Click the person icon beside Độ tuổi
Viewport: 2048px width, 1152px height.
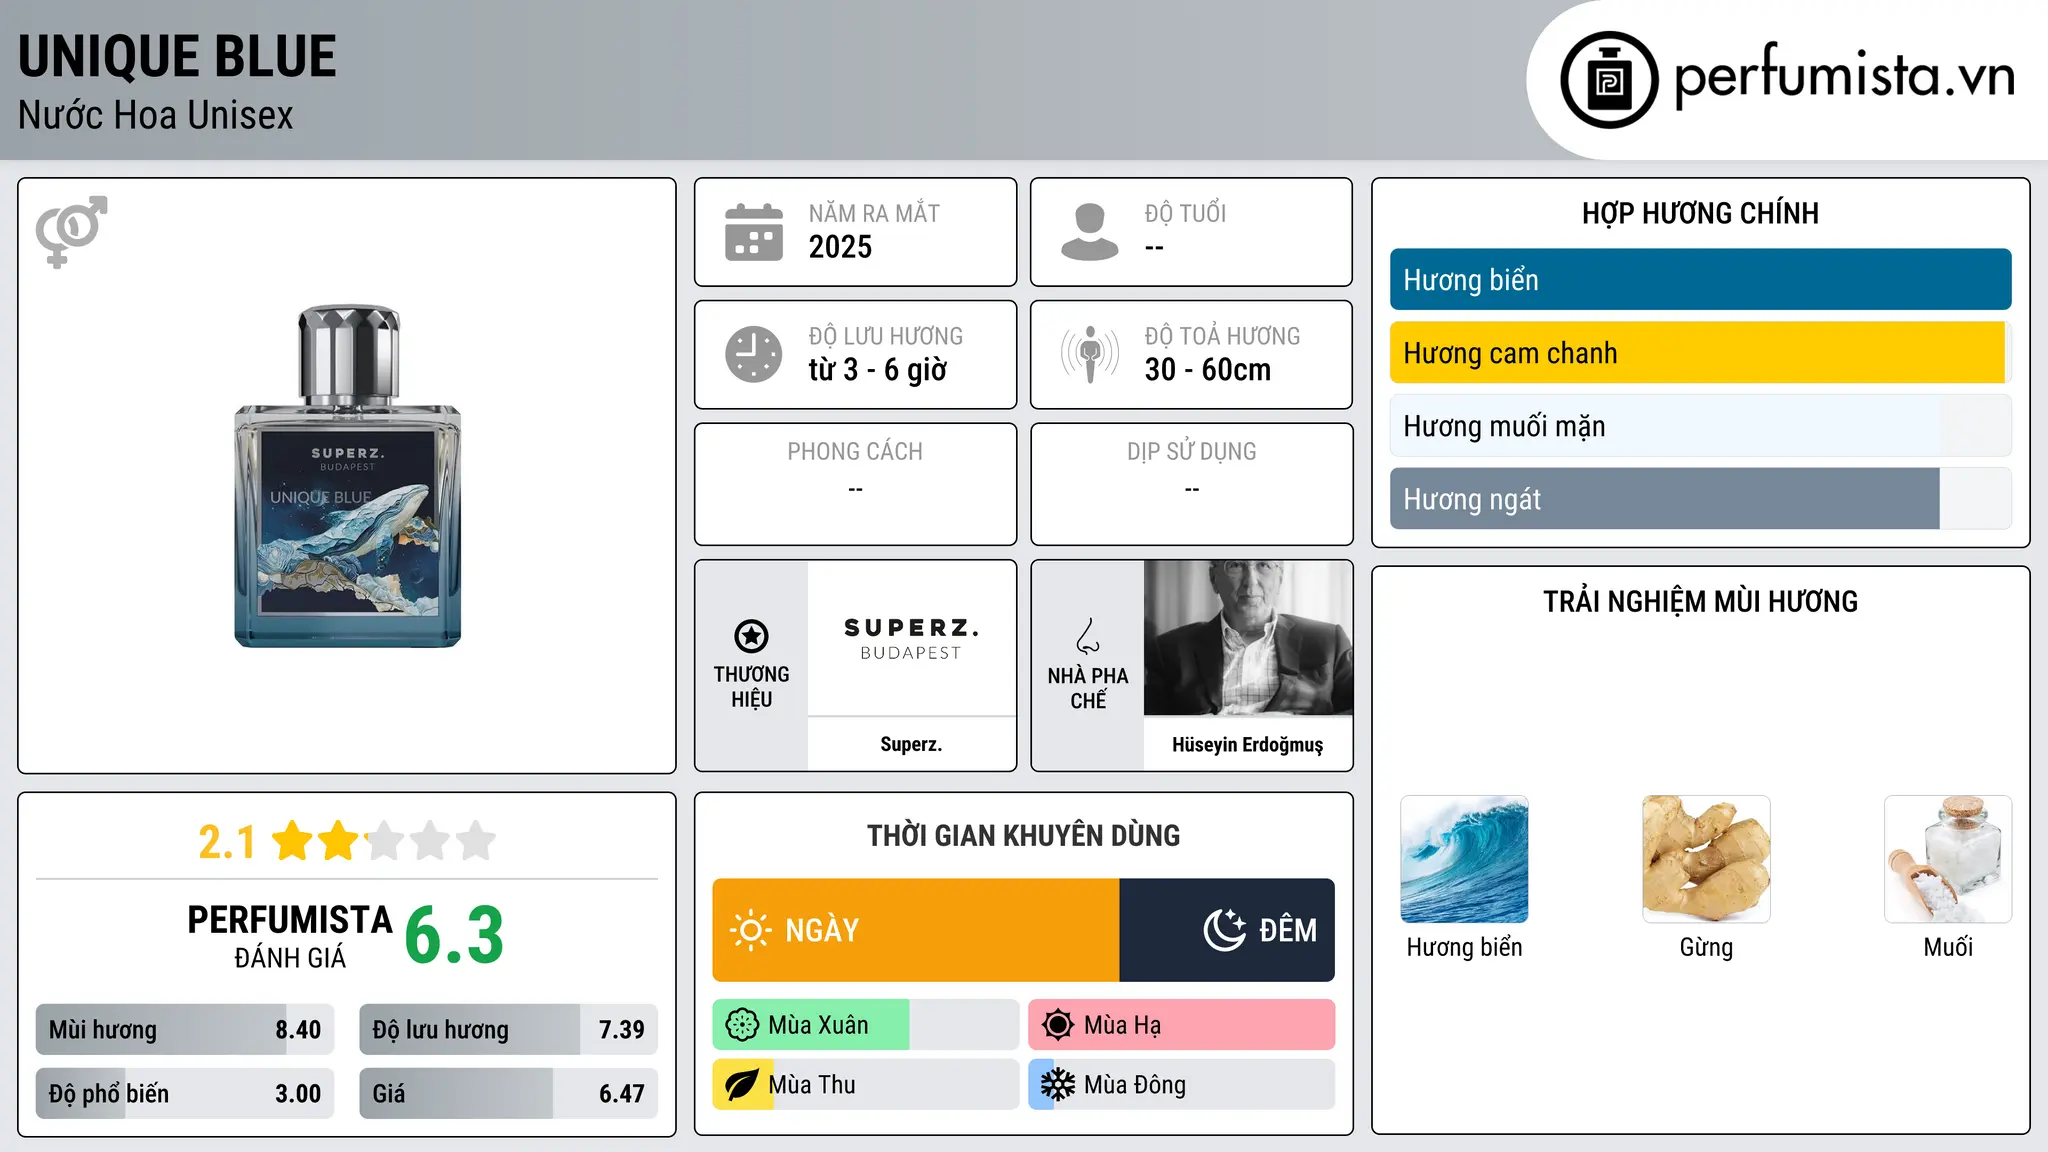pyautogui.click(x=1090, y=232)
